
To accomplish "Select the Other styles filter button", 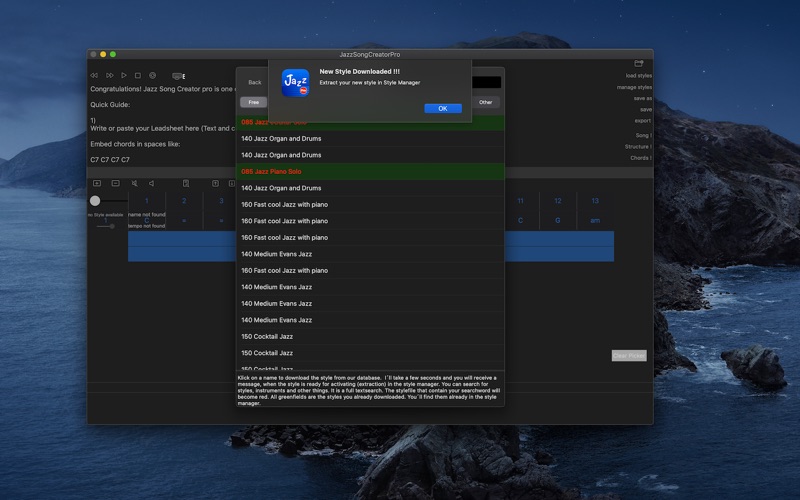I will 485,102.
